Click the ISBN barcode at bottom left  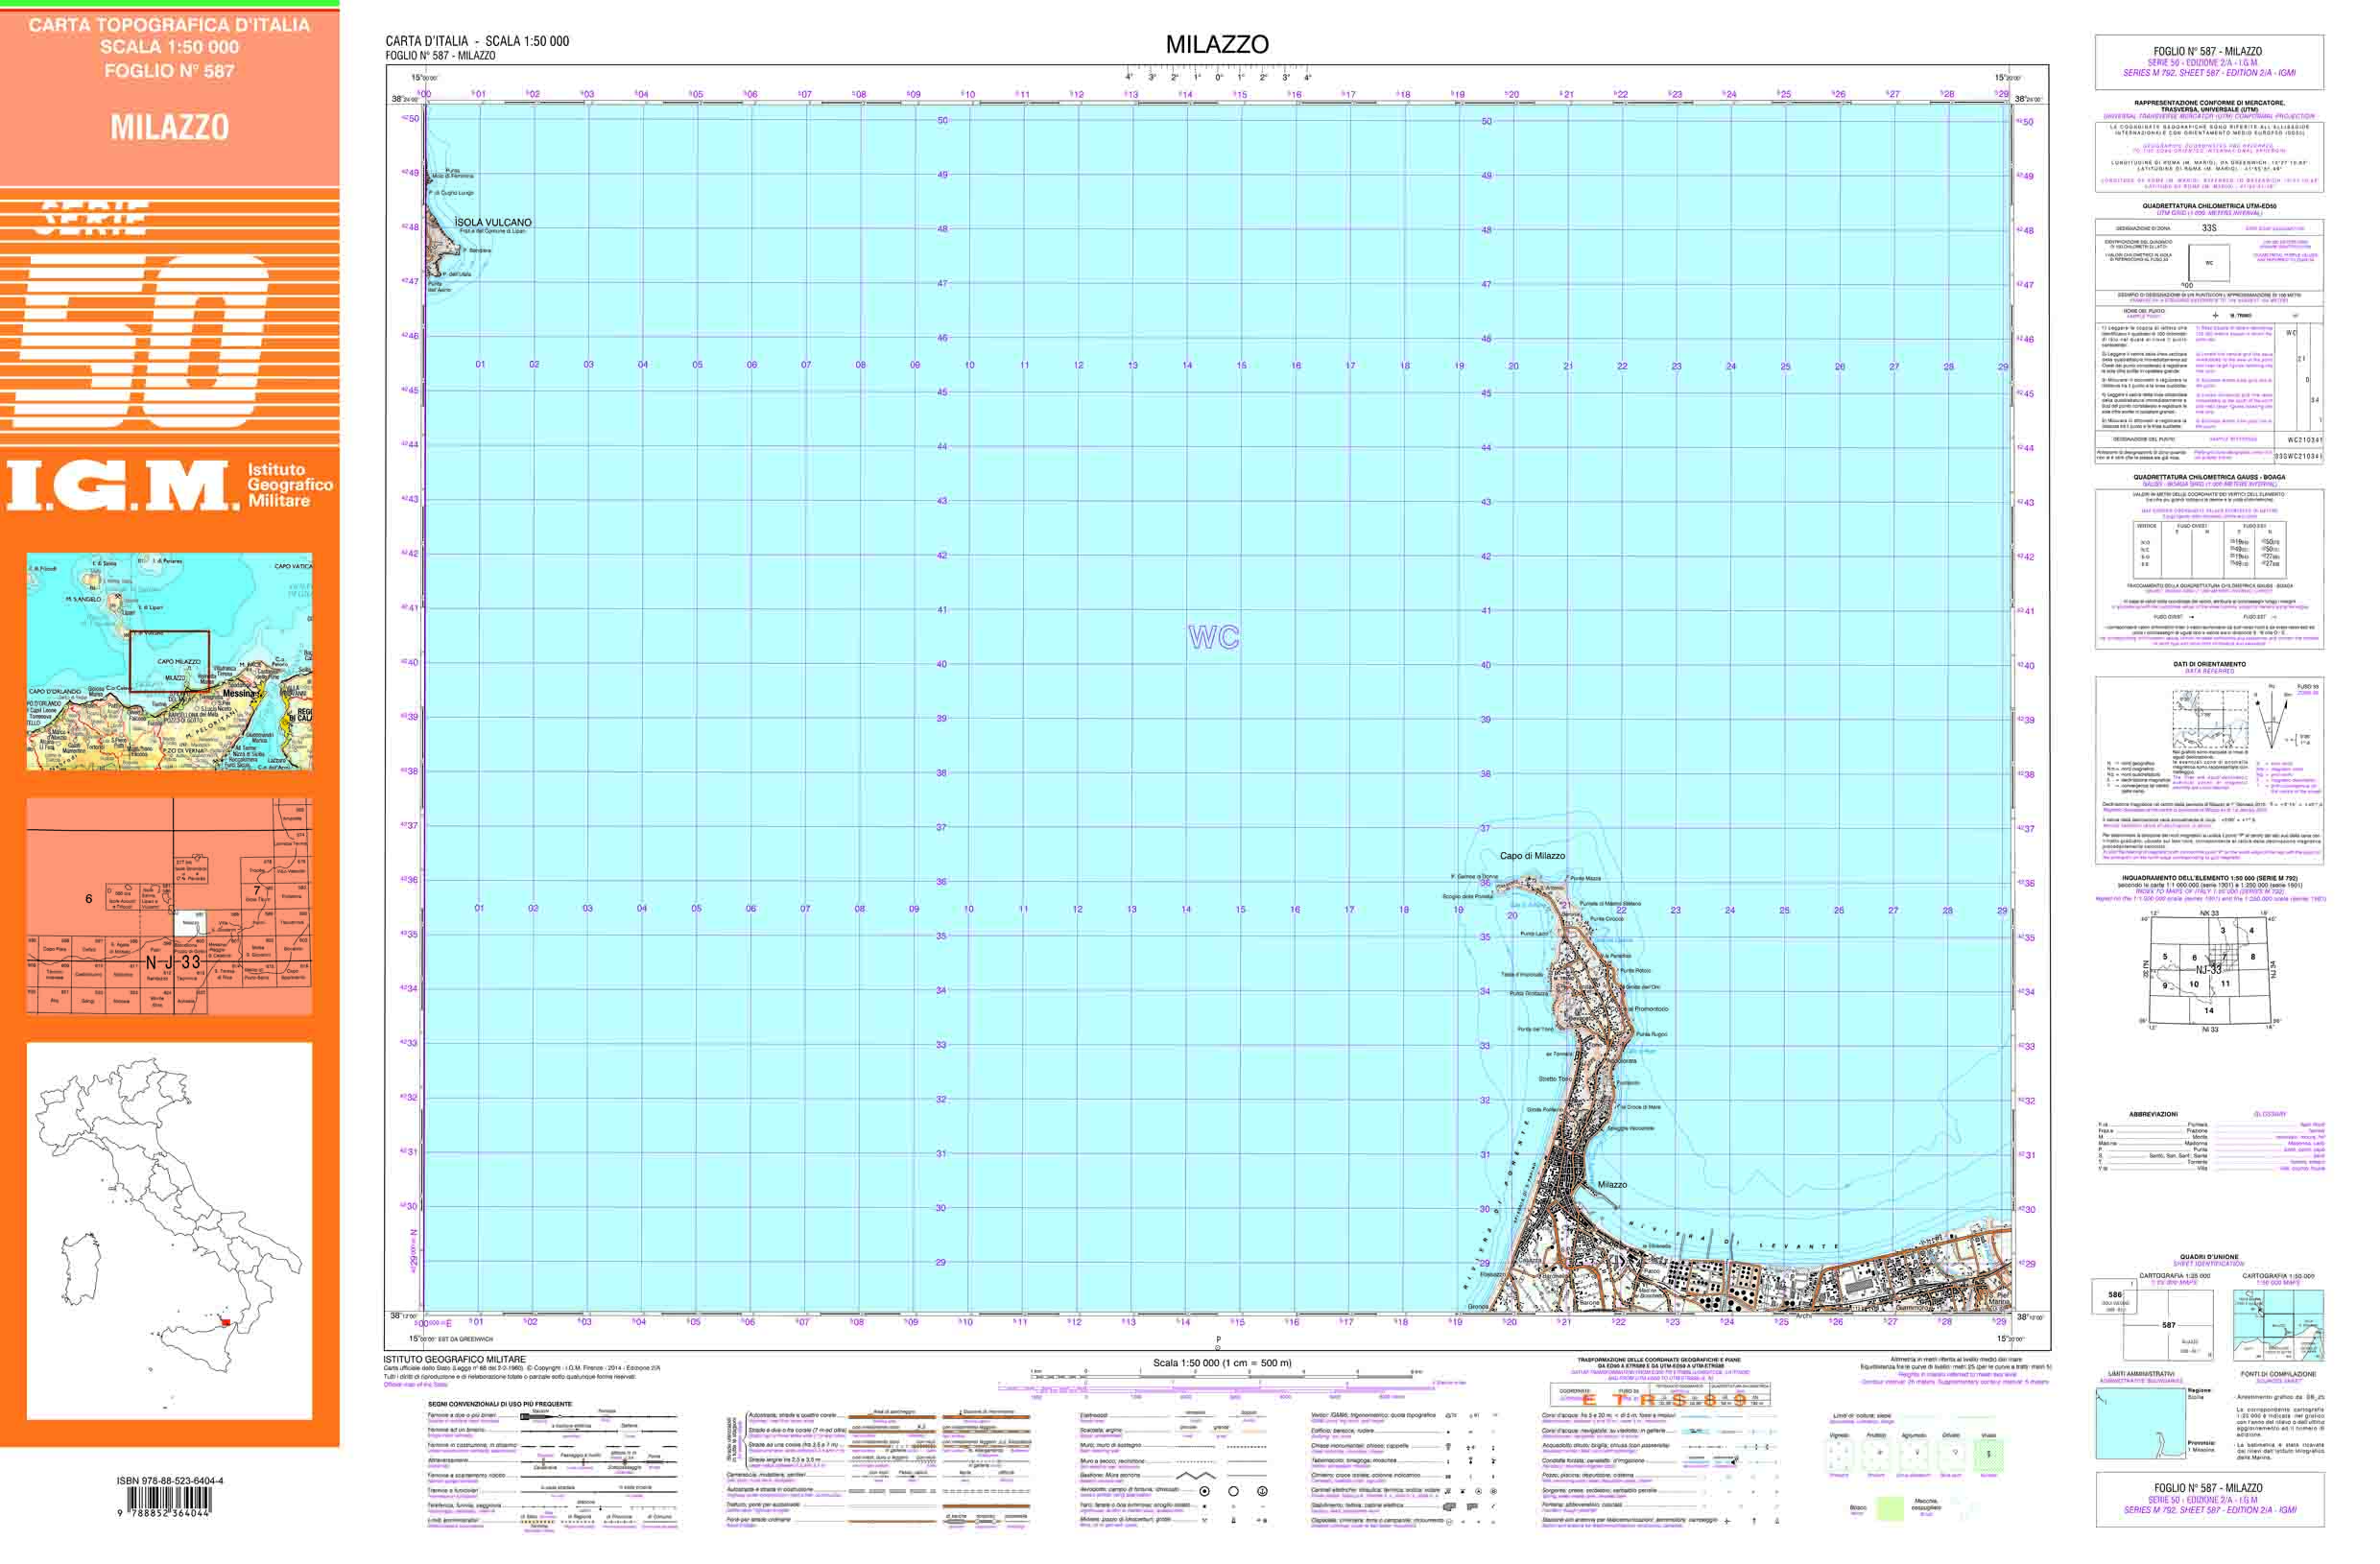tap(169, 1500)
